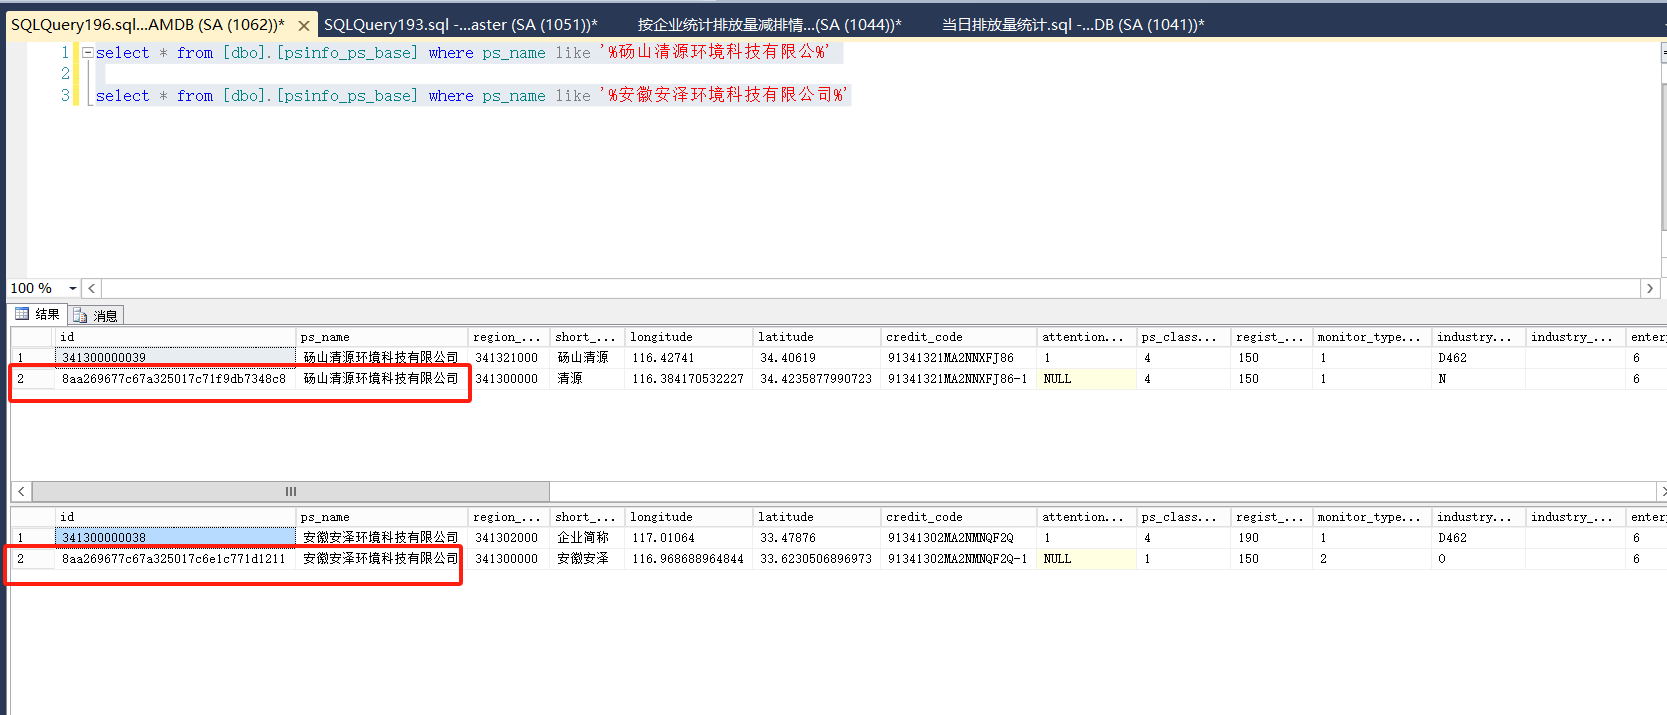
Task: Switch to the 消息 messages tab
Action: point(96,315)
